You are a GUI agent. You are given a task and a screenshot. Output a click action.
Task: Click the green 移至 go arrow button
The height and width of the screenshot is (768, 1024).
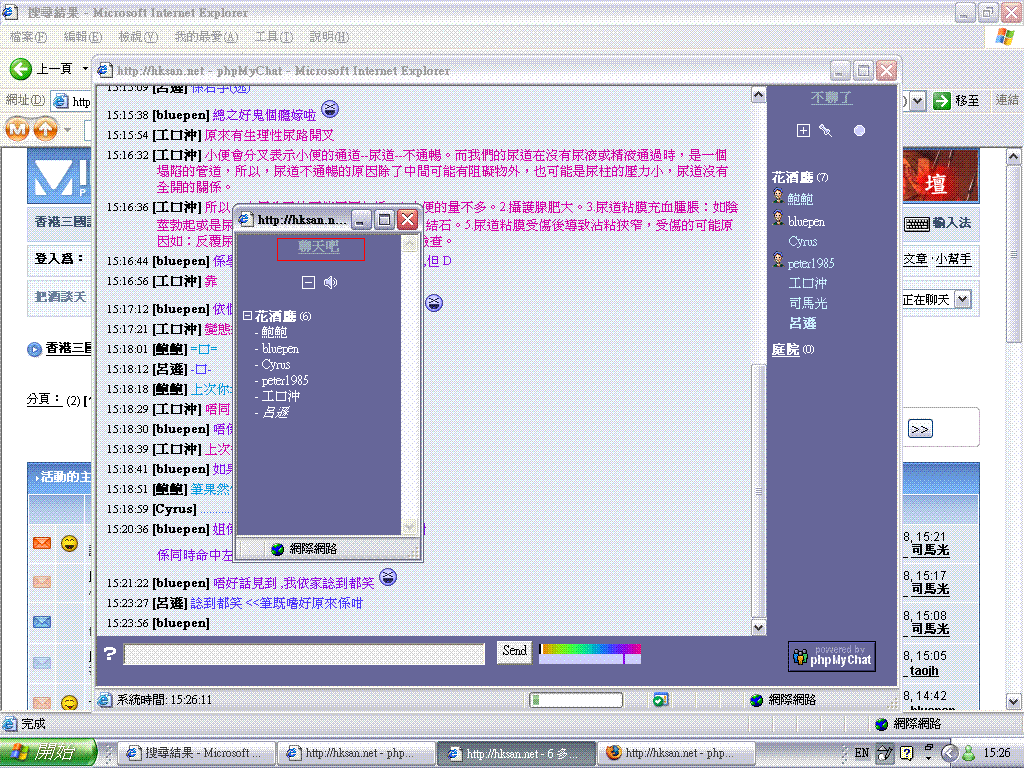coord(942,101)
